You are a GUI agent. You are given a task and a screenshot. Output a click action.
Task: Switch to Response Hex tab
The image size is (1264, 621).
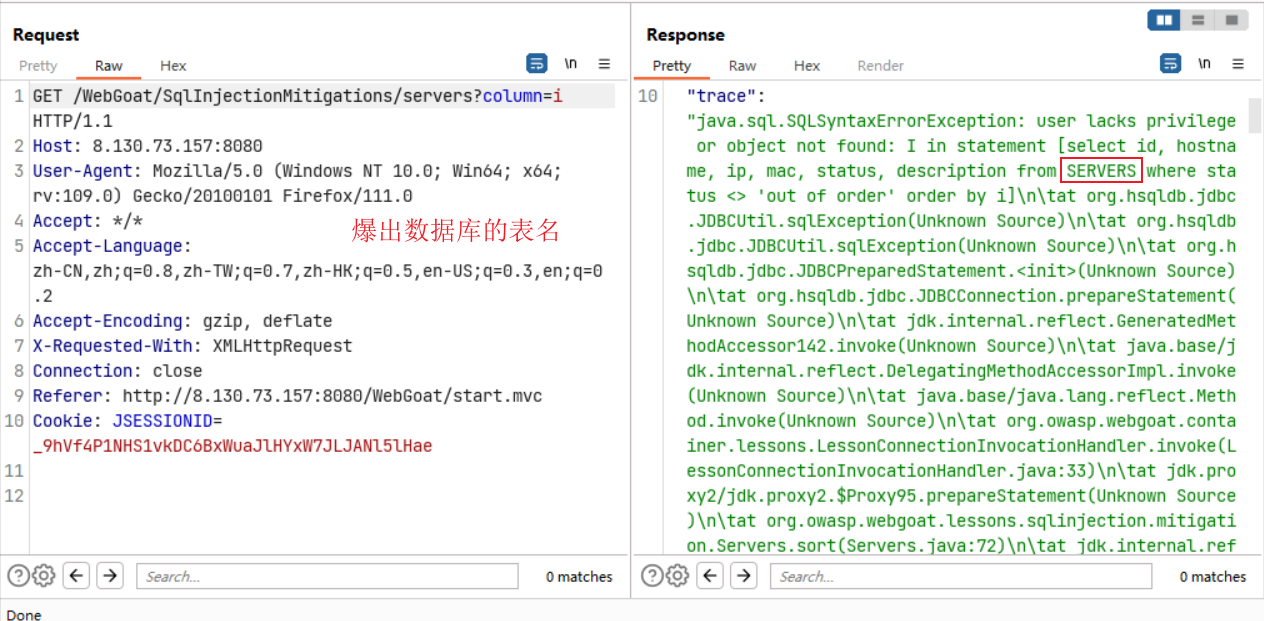coord(806,66)
